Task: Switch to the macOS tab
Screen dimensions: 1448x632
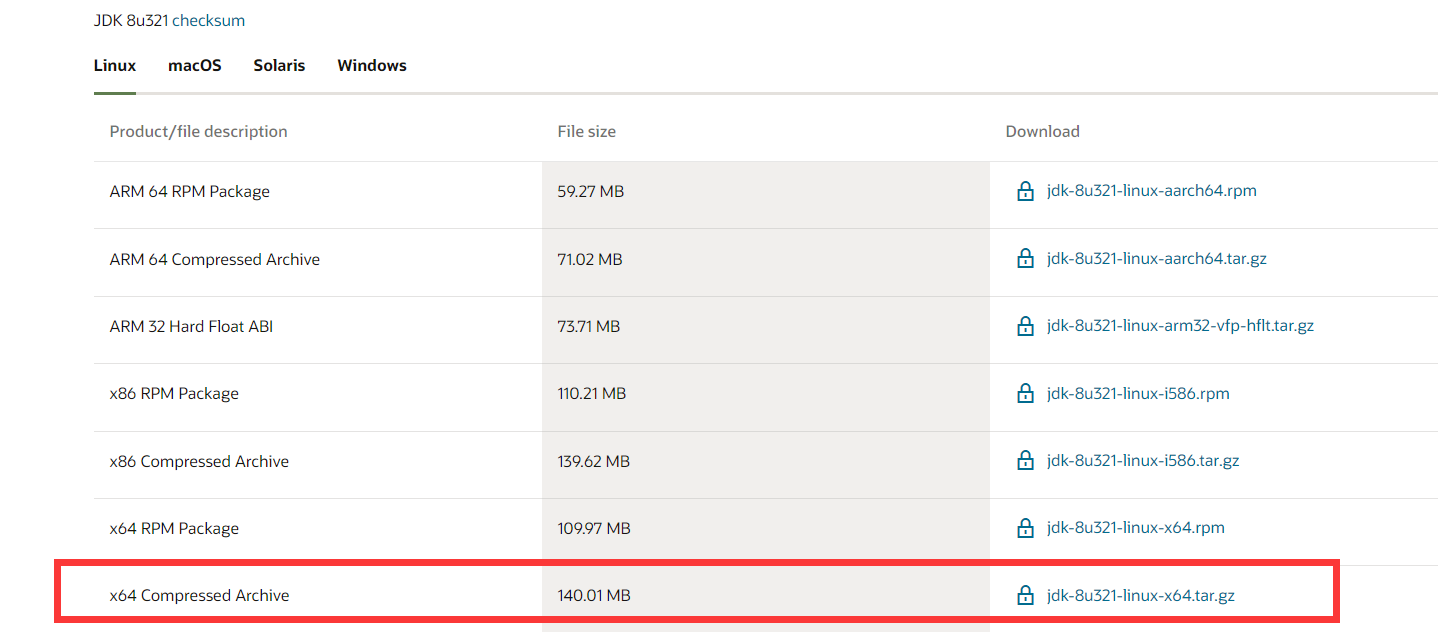Action: tap(195, 66)
